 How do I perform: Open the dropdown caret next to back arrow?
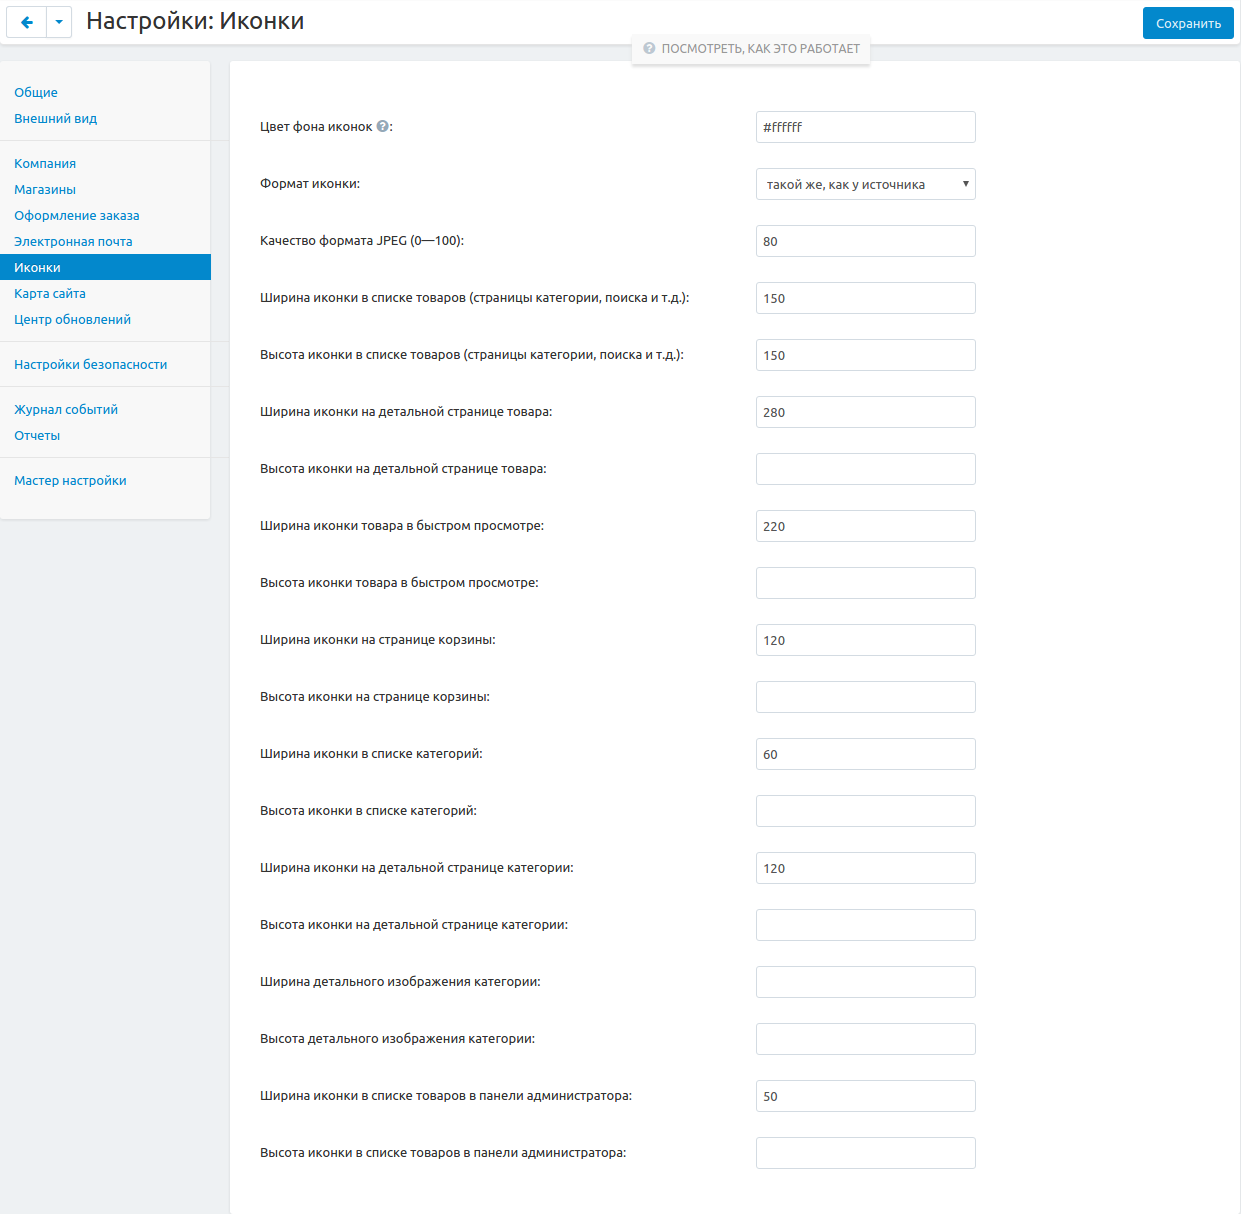pyautogui.click(x=59, y=22)
